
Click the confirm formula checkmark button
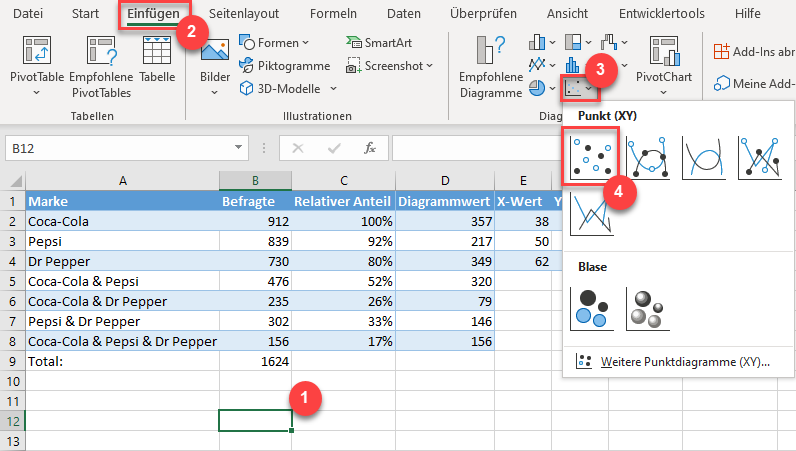point(334,148)
